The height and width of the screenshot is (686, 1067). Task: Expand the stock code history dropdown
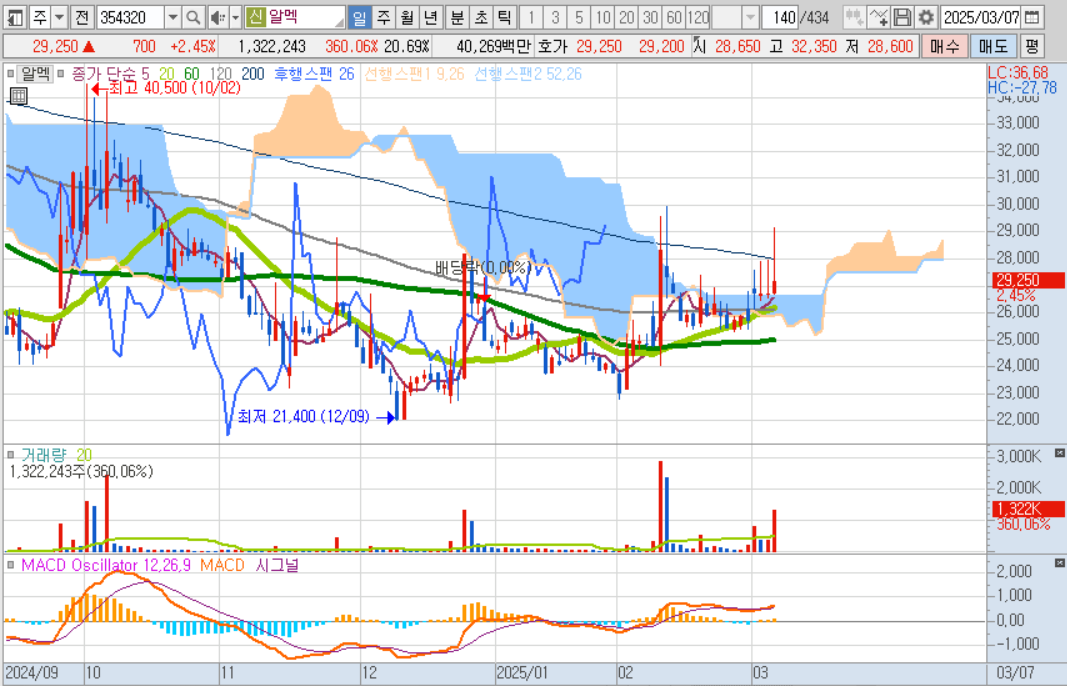point(173,17)
